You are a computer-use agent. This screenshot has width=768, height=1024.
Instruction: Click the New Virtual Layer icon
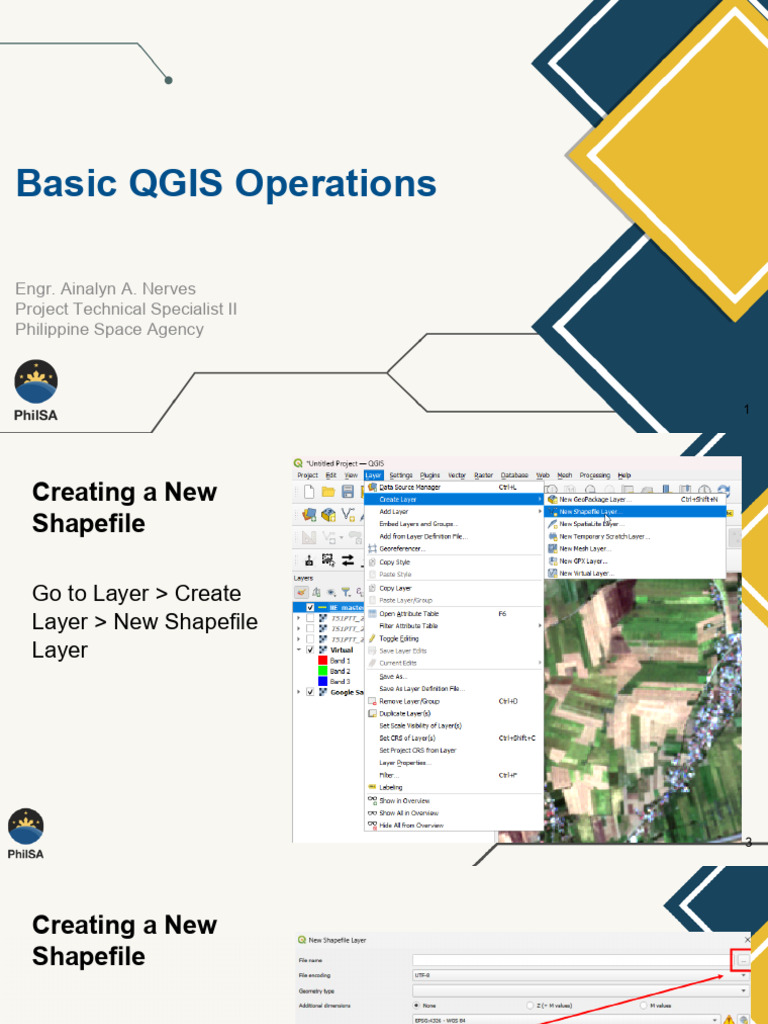point(552,573)
